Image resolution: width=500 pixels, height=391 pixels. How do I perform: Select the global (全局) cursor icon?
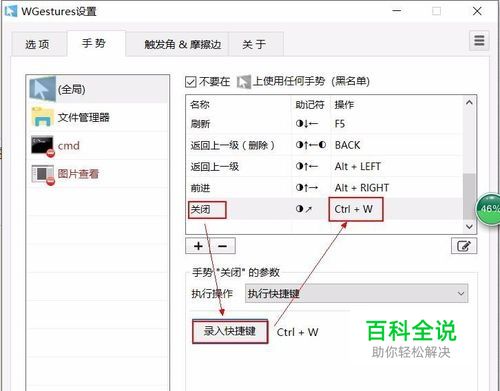tap(42, 89)
